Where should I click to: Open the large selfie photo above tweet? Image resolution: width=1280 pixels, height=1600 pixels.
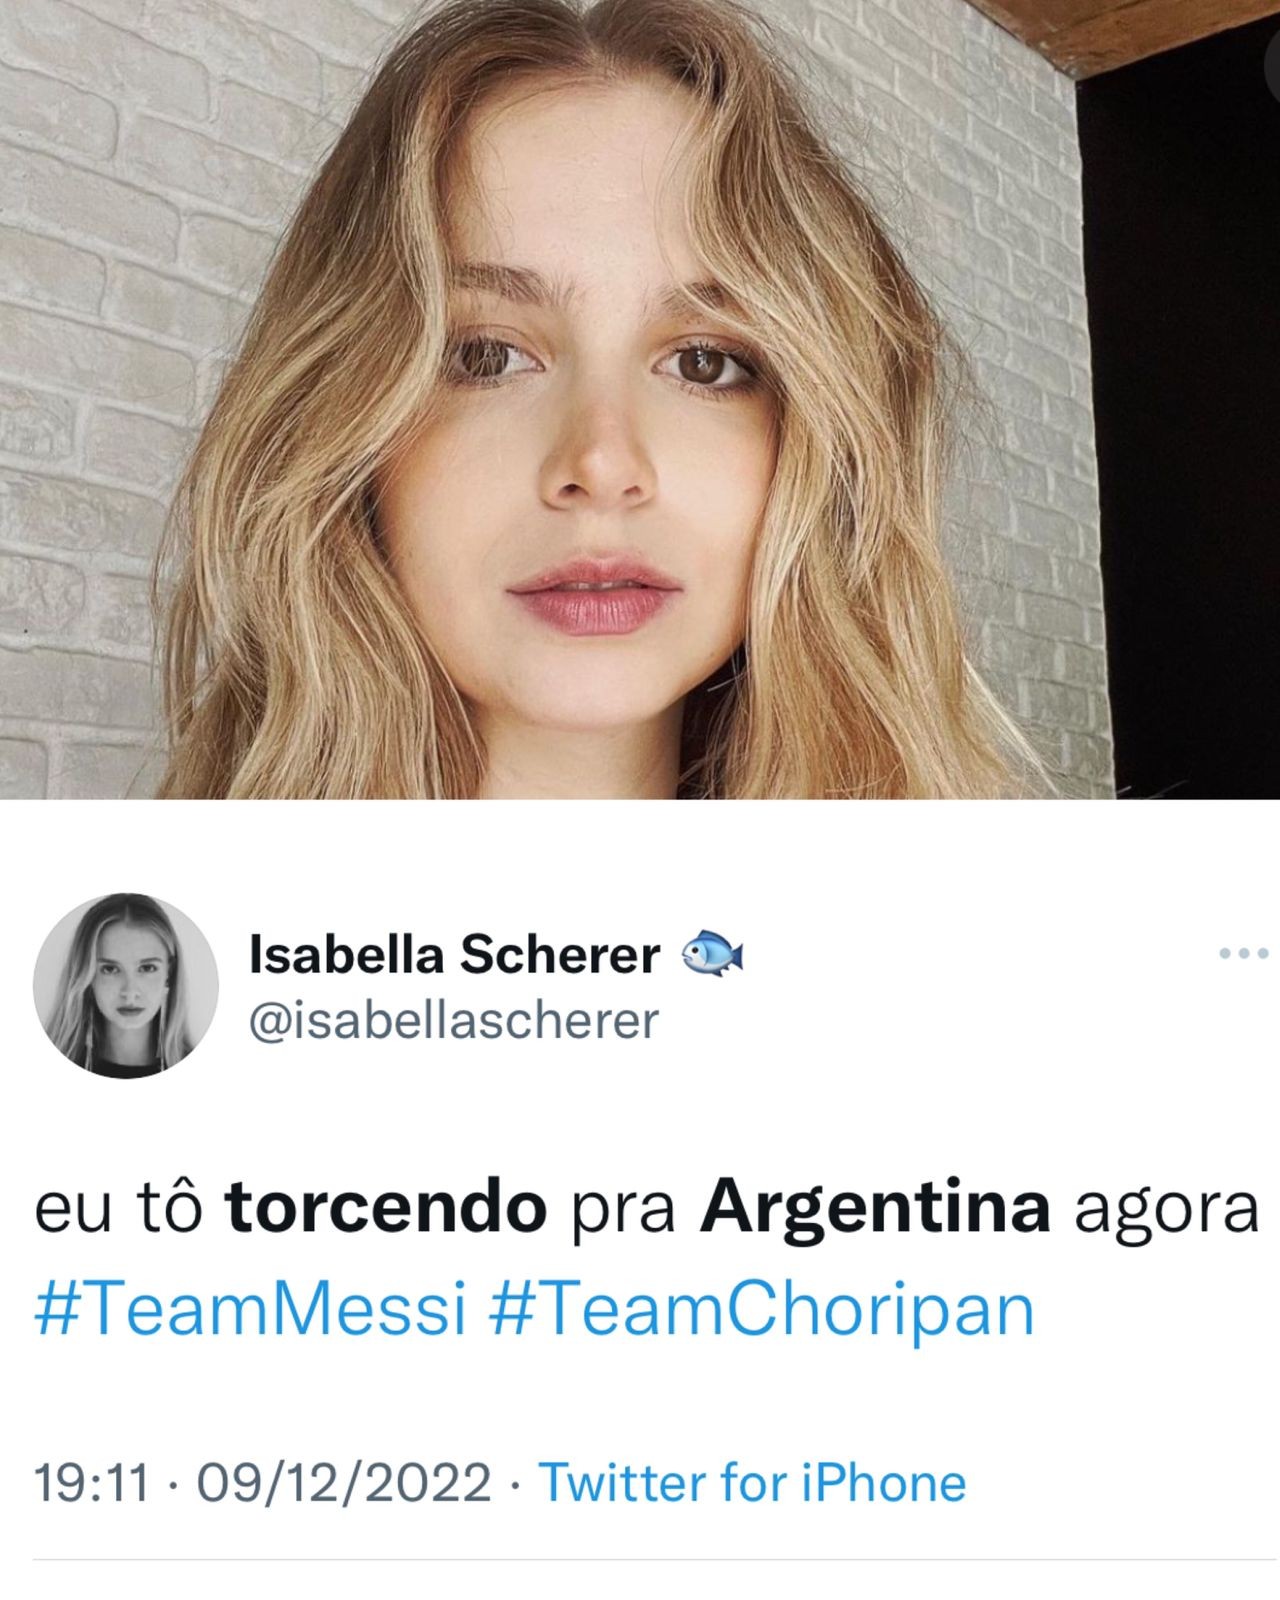click(640, 400)
